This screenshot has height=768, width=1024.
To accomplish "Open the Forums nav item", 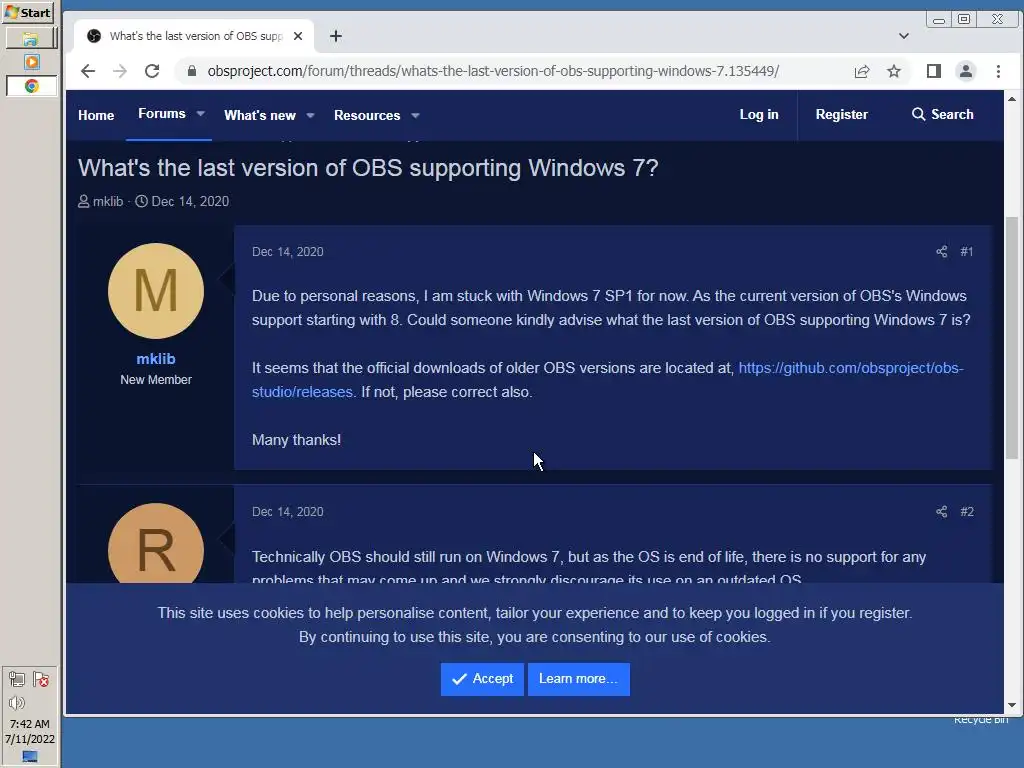I will 162,114.
